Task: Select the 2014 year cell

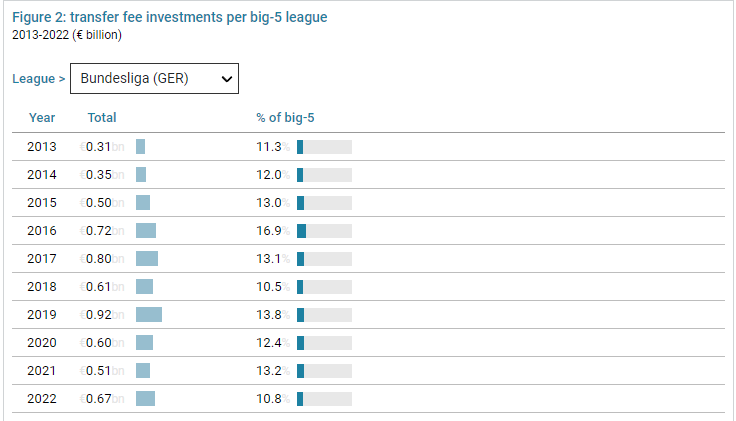Action: tap(42, 175)
